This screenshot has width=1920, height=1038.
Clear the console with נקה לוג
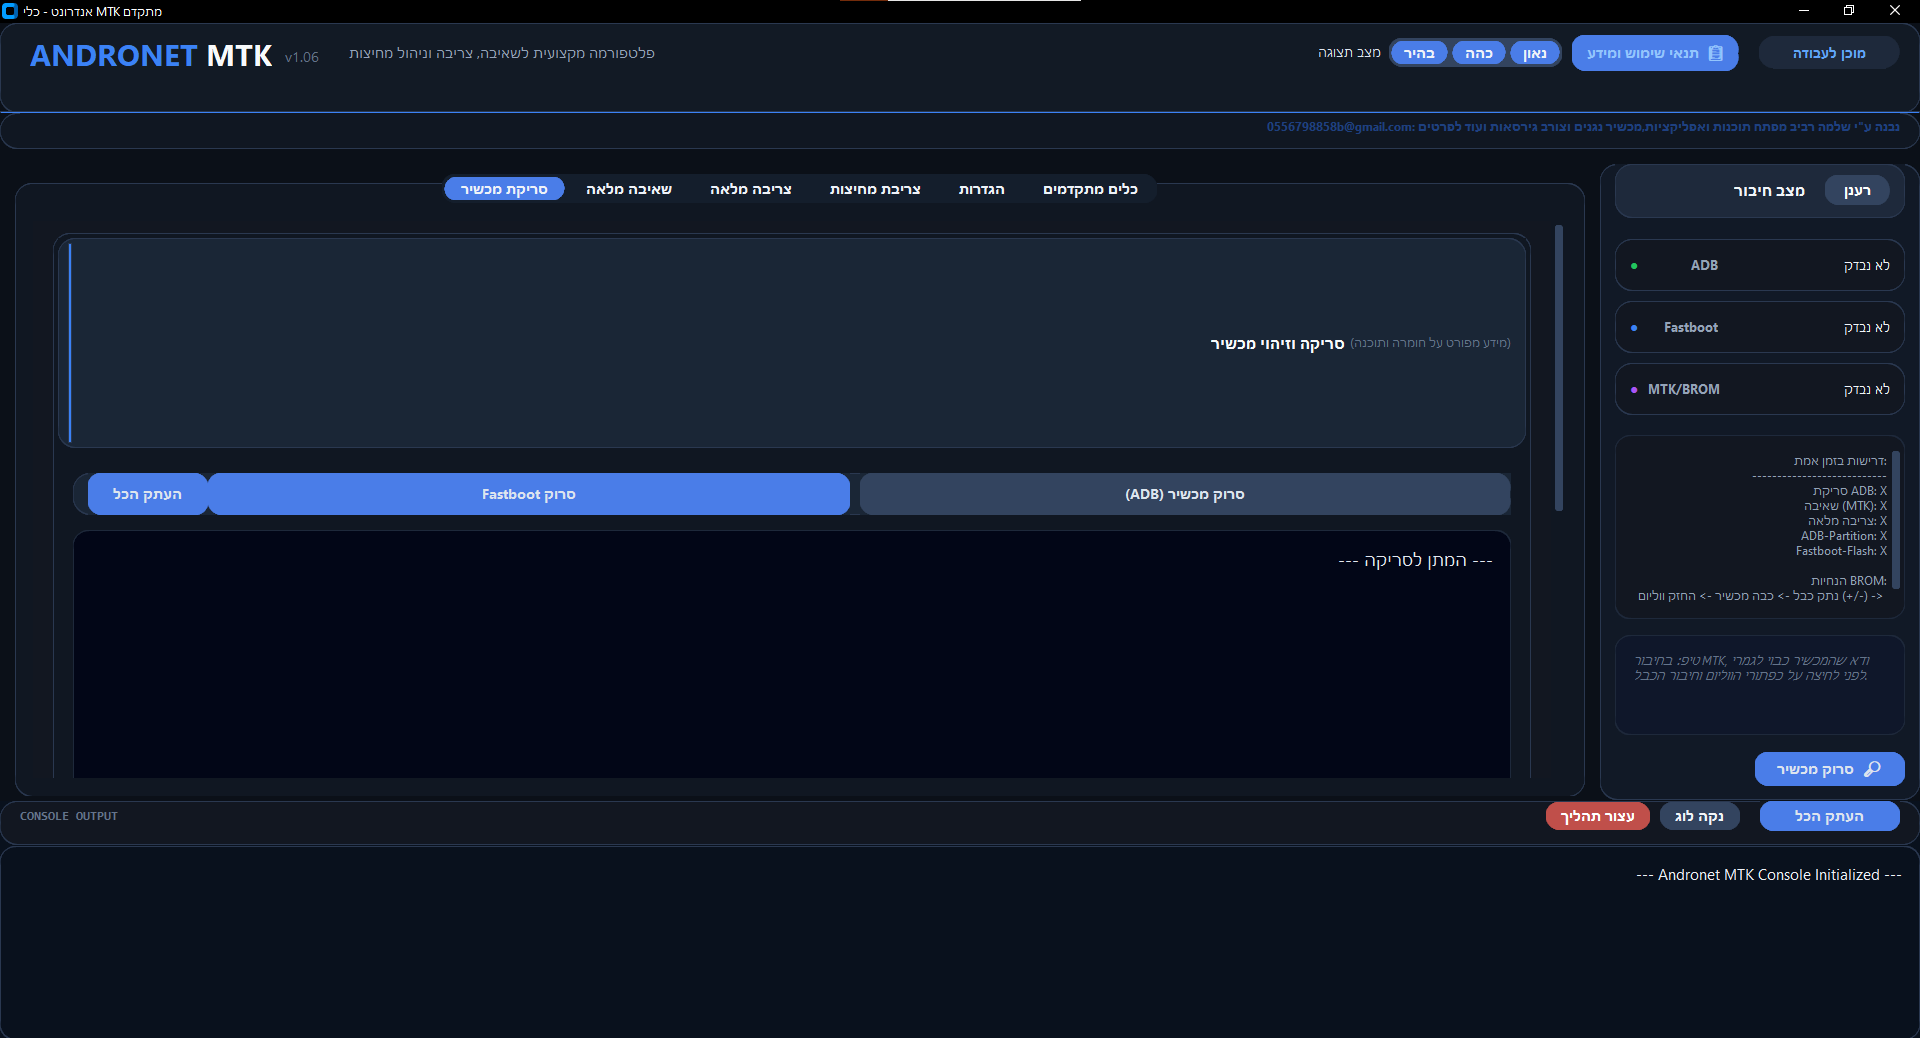click(1699, 816)
